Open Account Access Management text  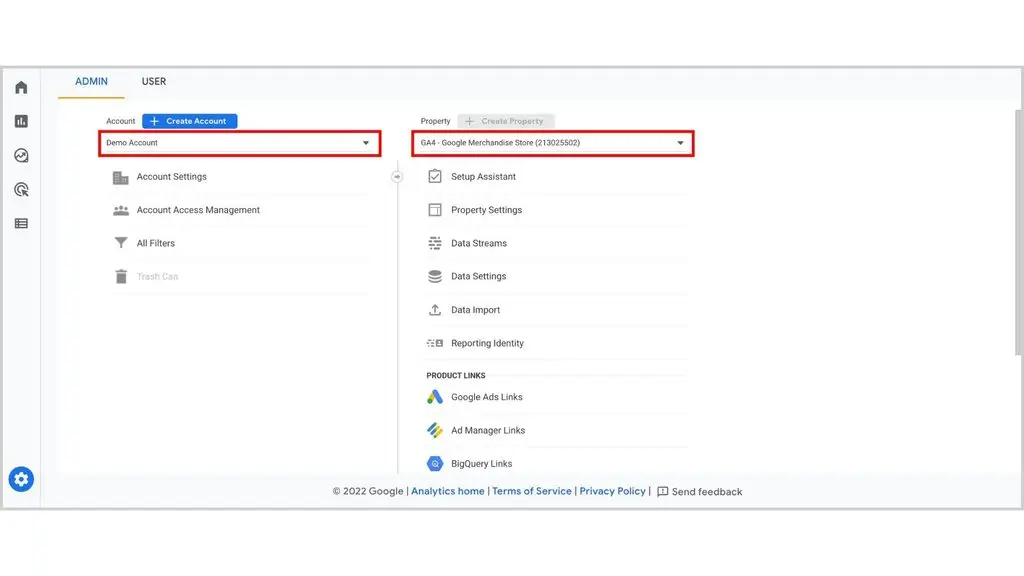point(199,210)
